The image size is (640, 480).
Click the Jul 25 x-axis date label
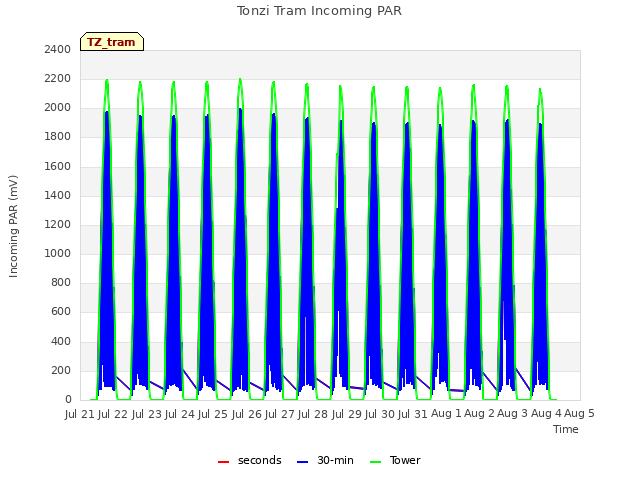click(213, 414)
